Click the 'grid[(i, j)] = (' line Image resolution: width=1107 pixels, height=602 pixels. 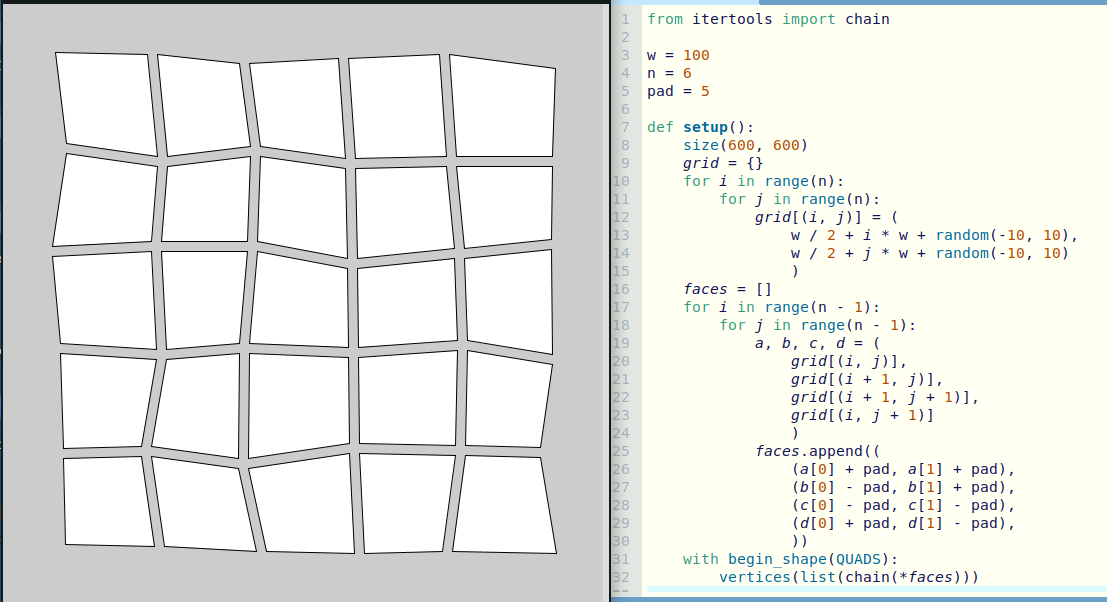tap(826, 217)
